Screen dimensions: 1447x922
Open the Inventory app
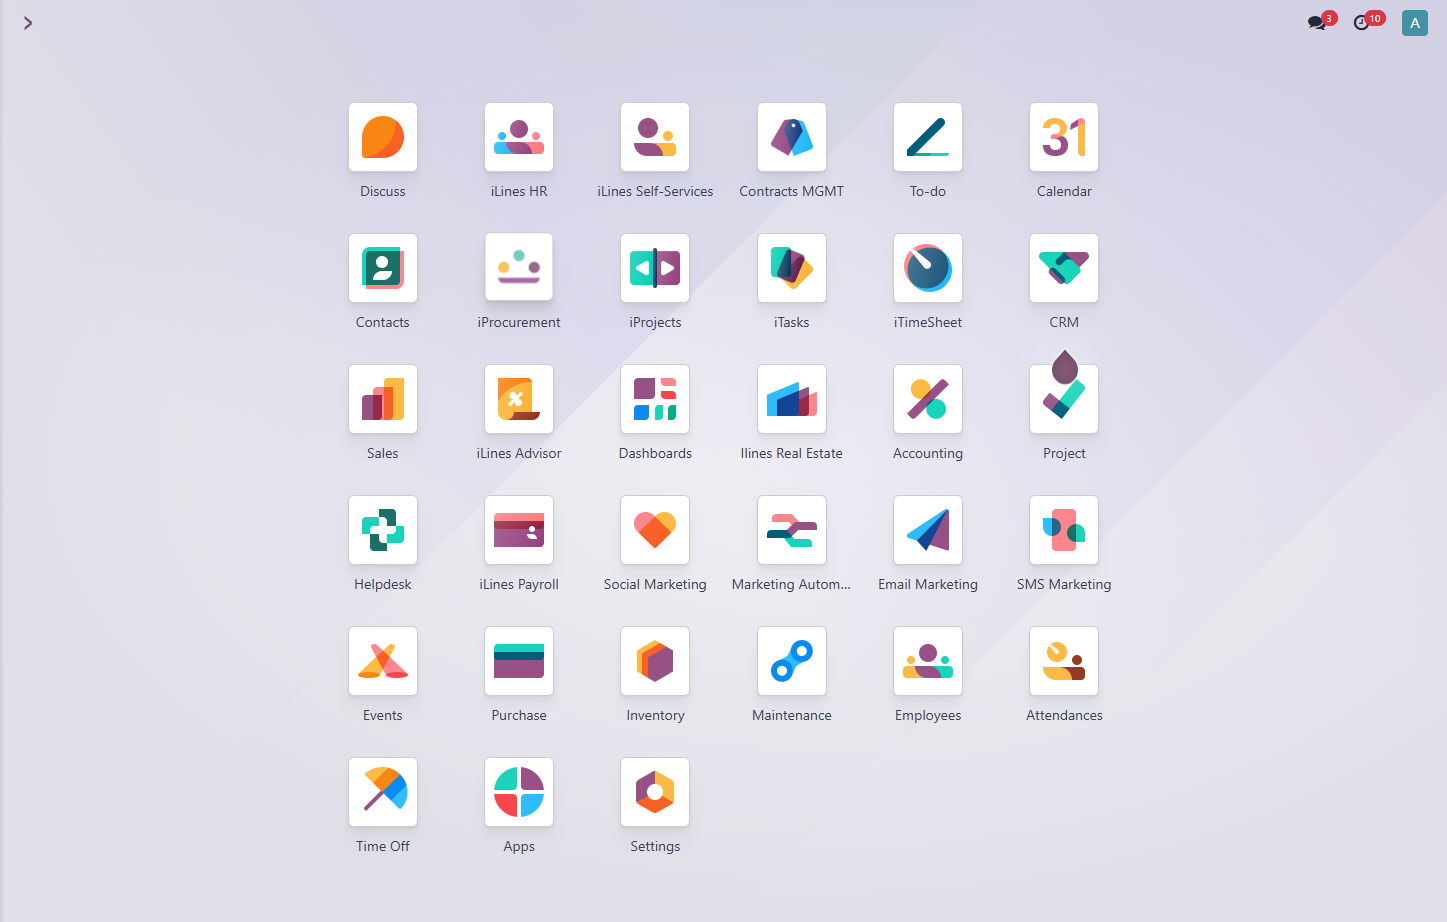pyautogui.click(x=655, y=661)
